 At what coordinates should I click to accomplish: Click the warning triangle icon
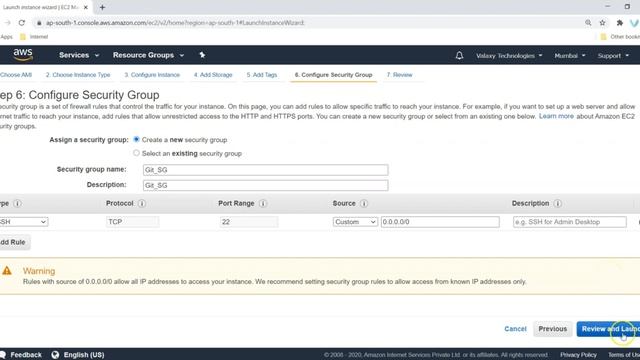[7, 271]
